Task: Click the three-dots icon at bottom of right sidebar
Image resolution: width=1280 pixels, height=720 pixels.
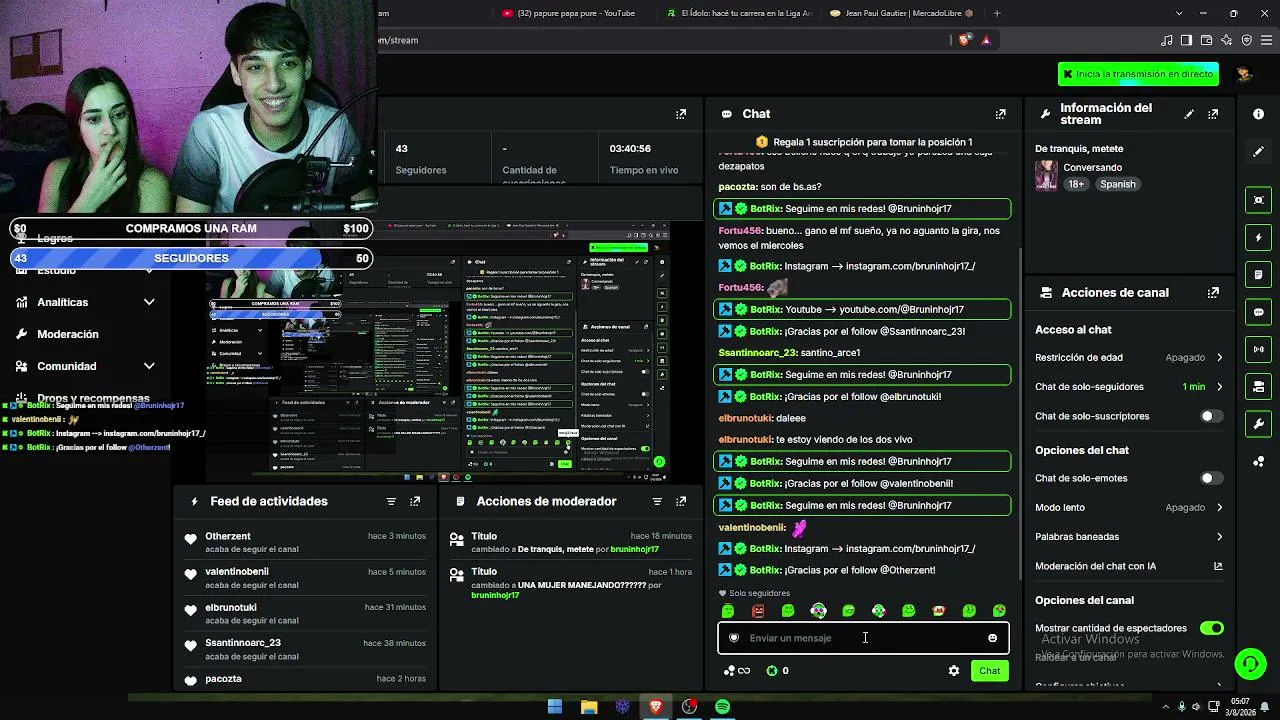Action: tap(1258, 461)
